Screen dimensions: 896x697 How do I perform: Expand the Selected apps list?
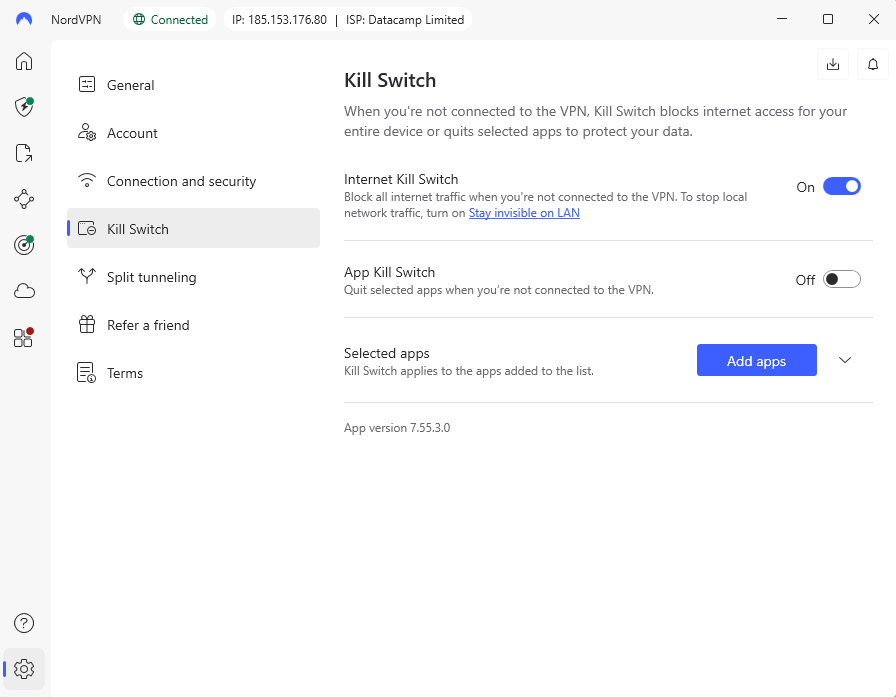tap(844, 360)
